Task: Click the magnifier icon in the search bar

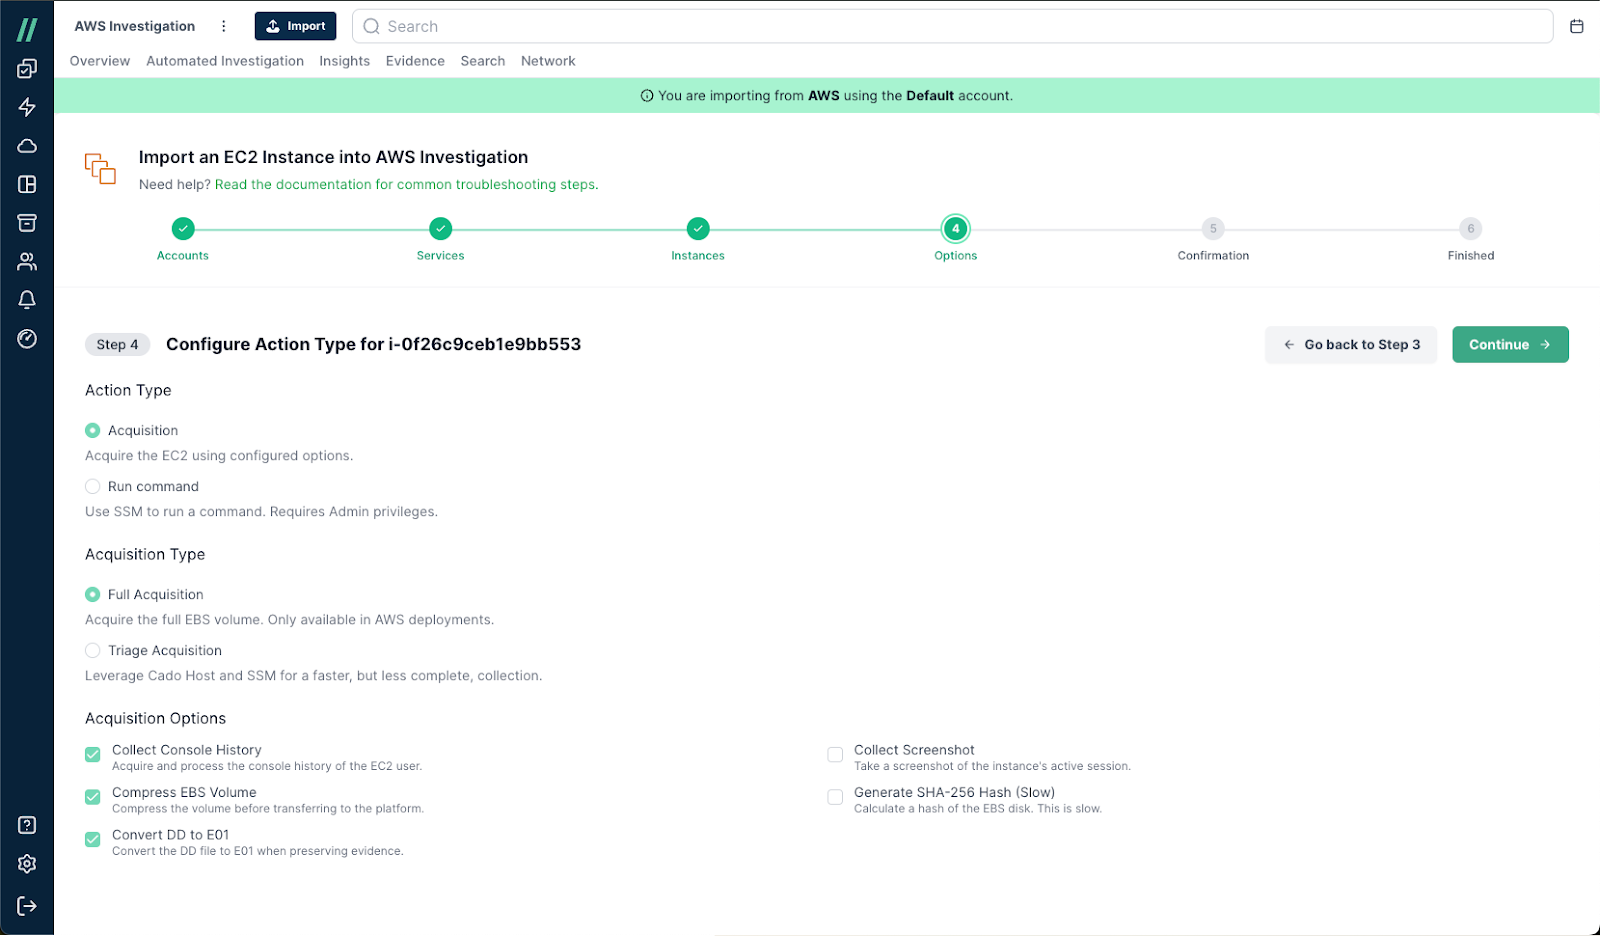Action: [372, 27]
